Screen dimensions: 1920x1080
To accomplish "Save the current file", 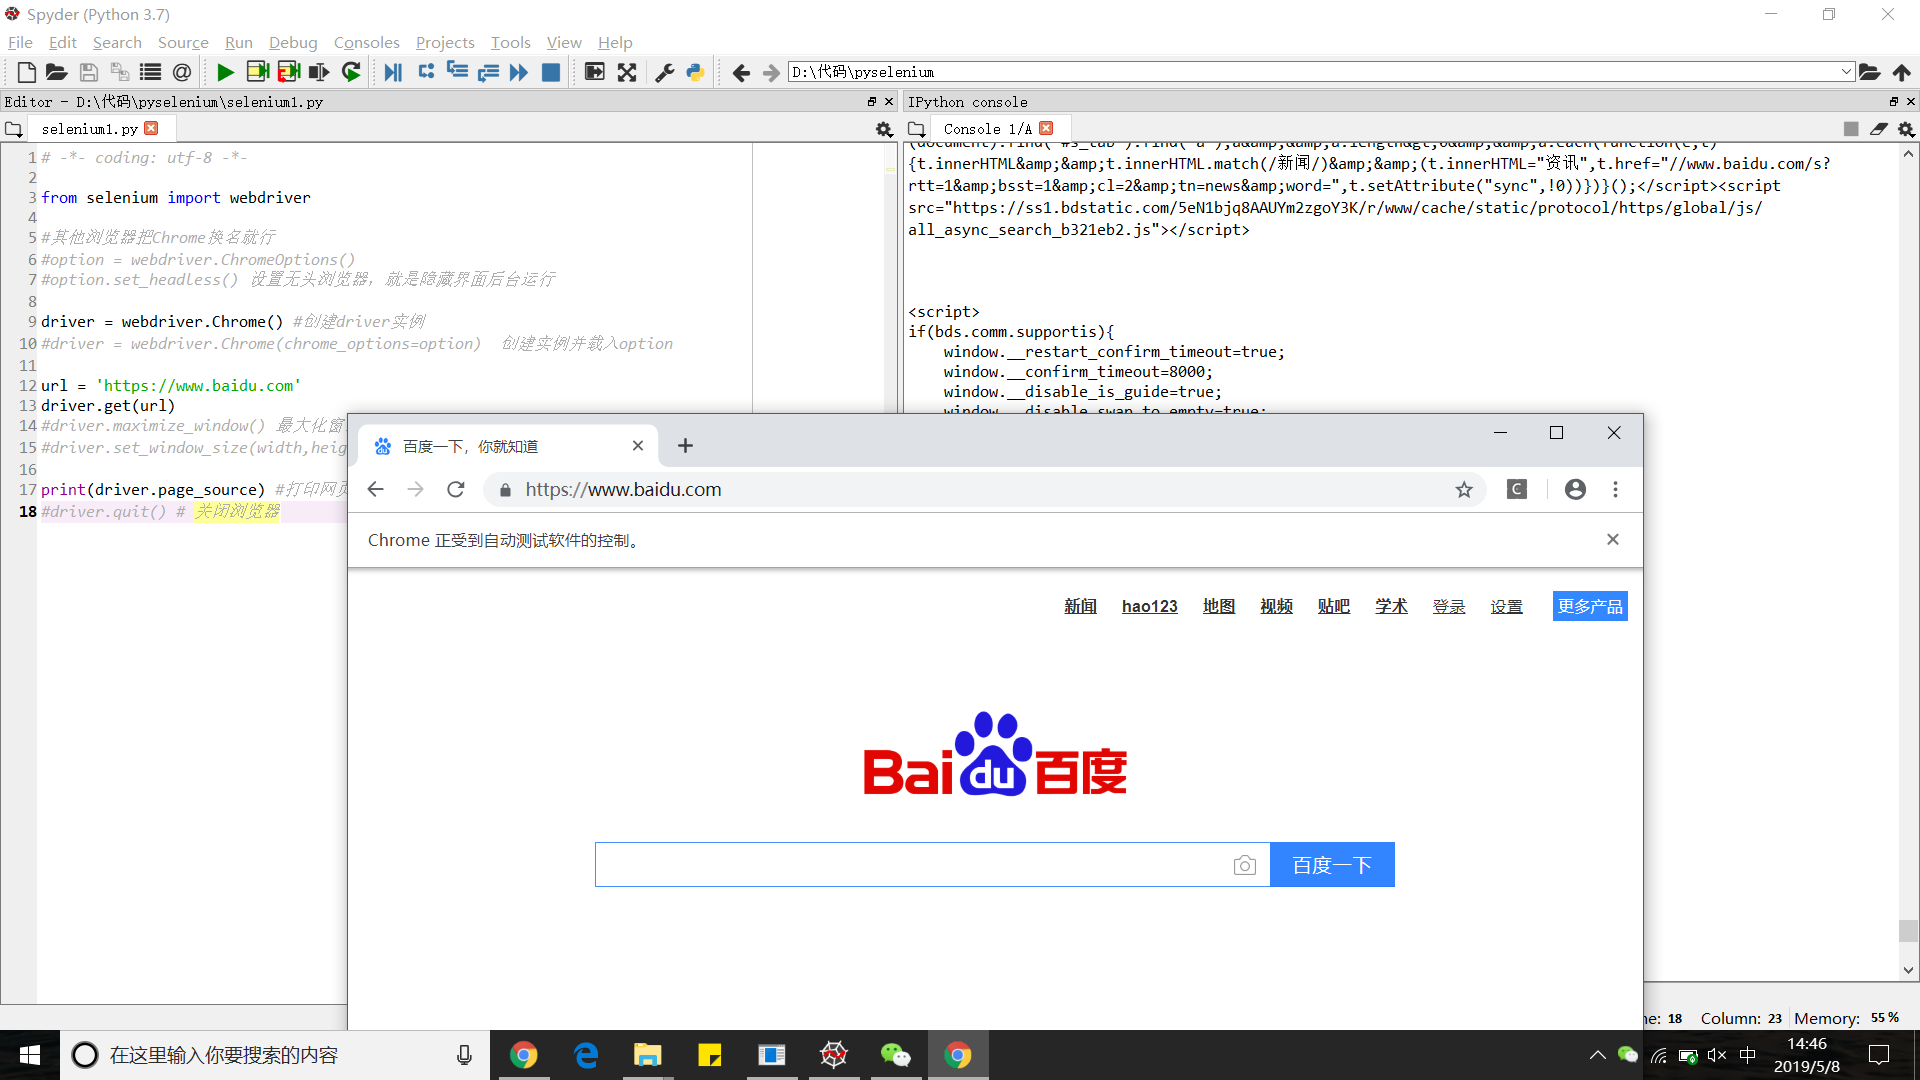I will tap(88, 72).
